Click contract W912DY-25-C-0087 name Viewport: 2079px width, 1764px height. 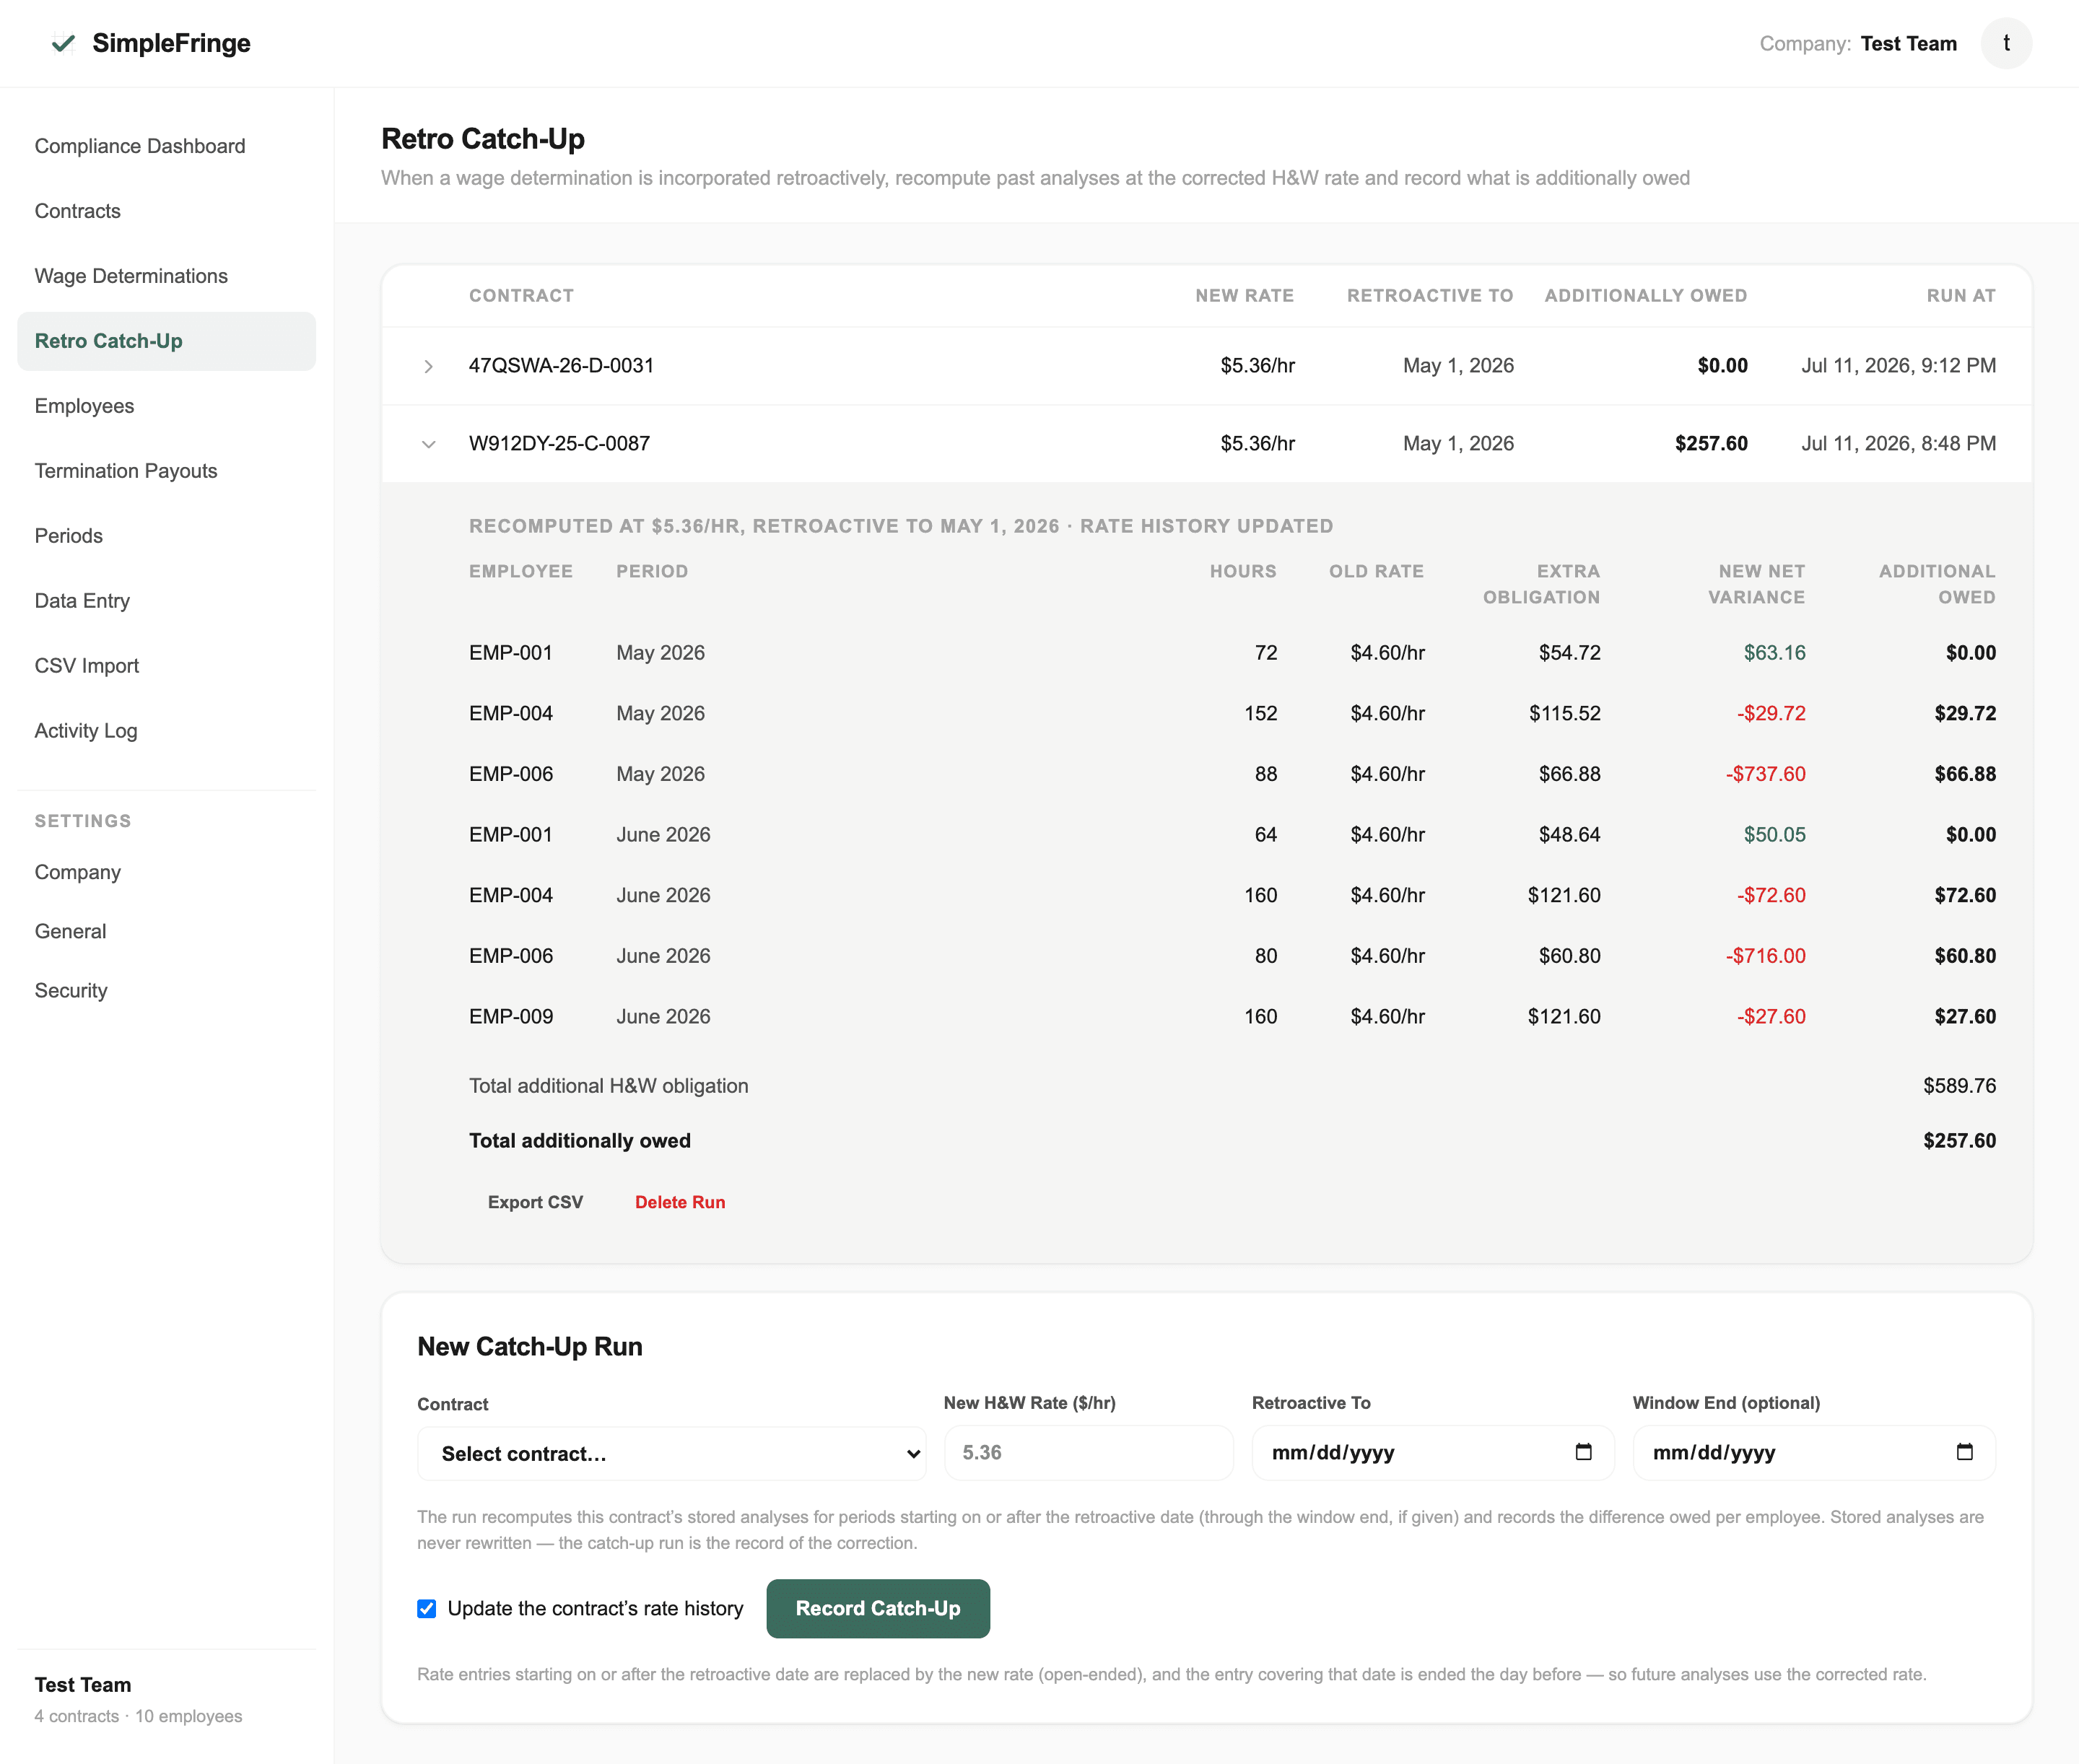[559, 444]
